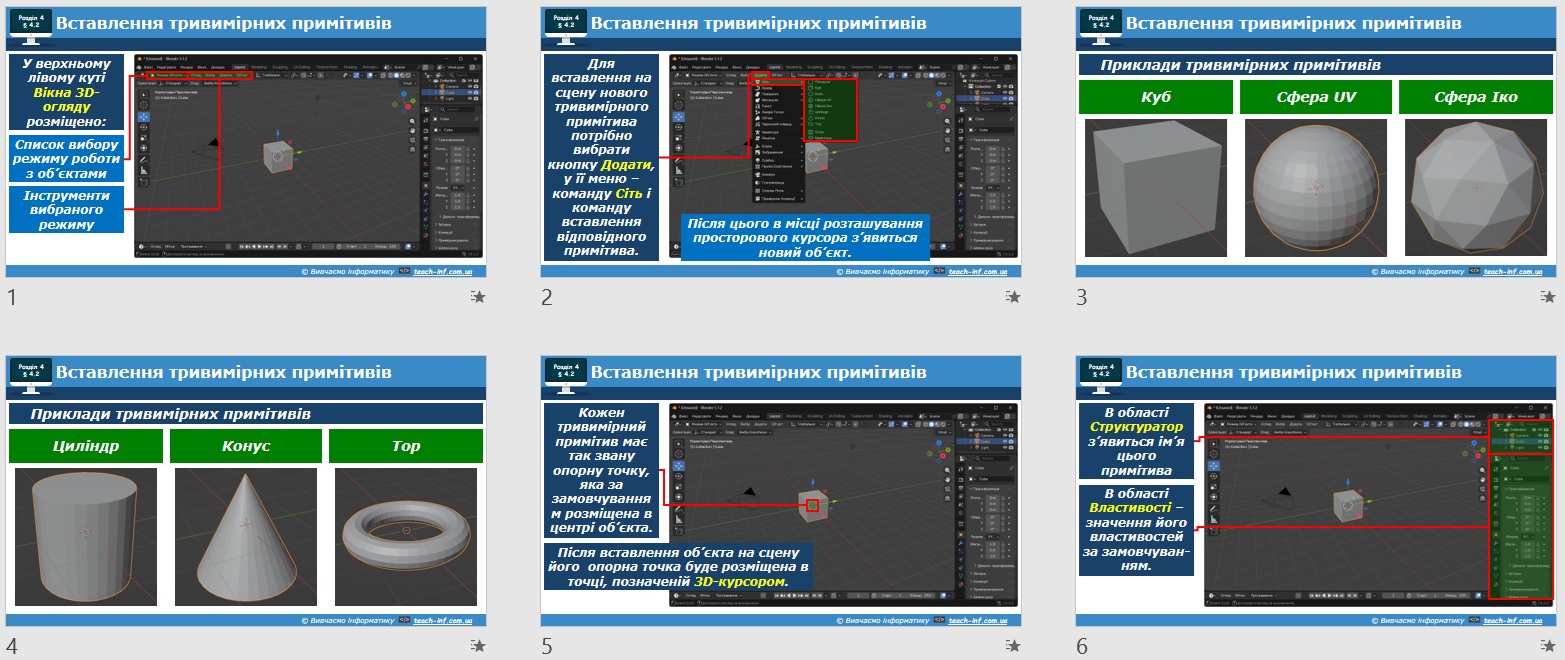Click the star icon beneath slide 4
The height and width of the screenshot is (660, 1565).
point(479,646)
